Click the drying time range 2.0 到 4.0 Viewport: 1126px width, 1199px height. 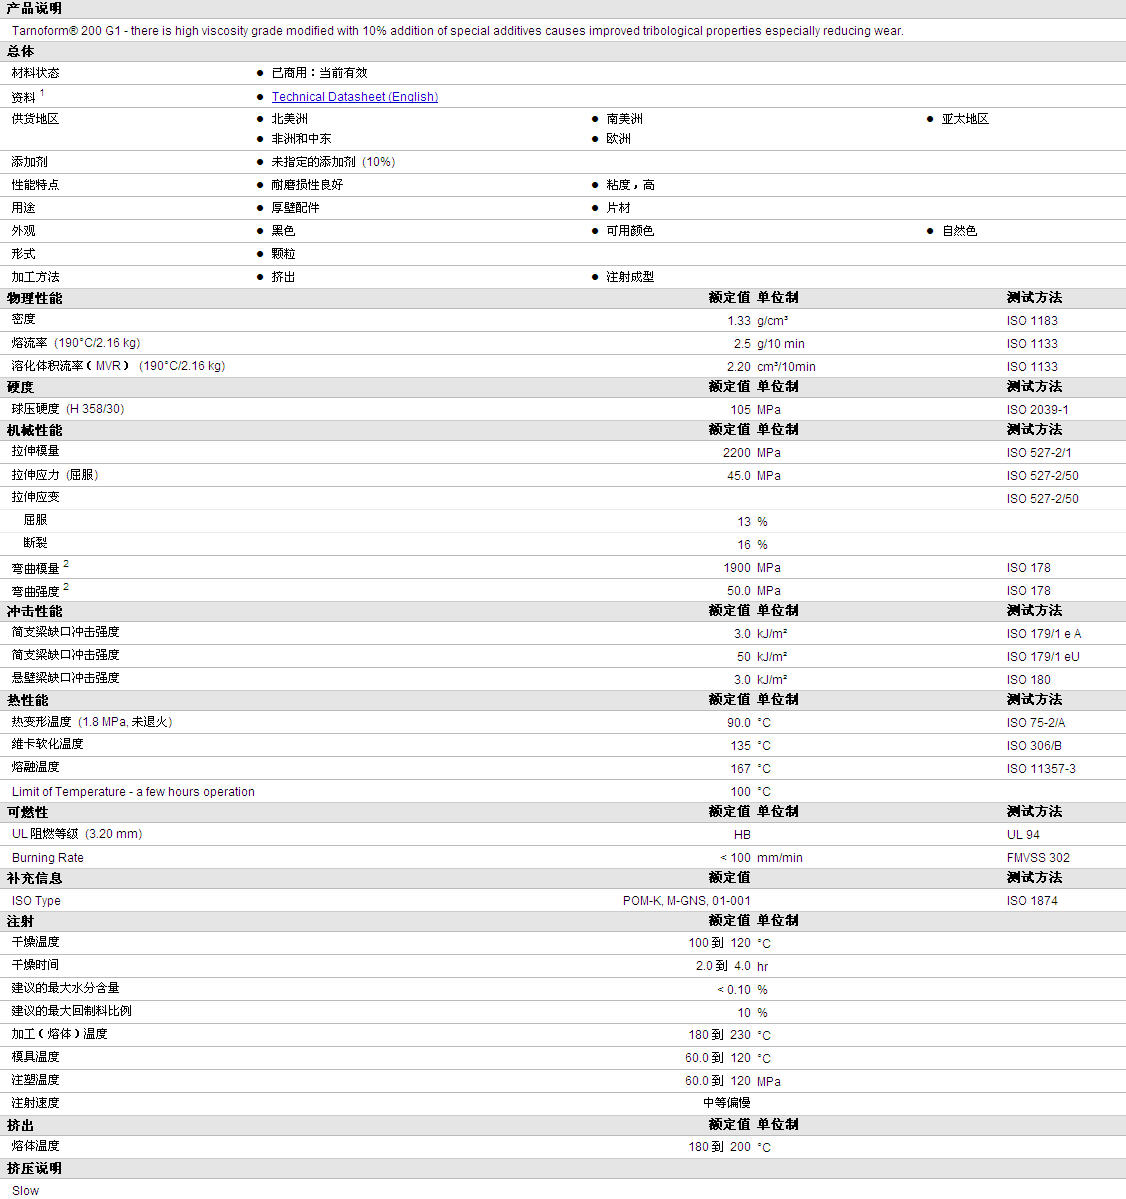click(x=723, y=966)
